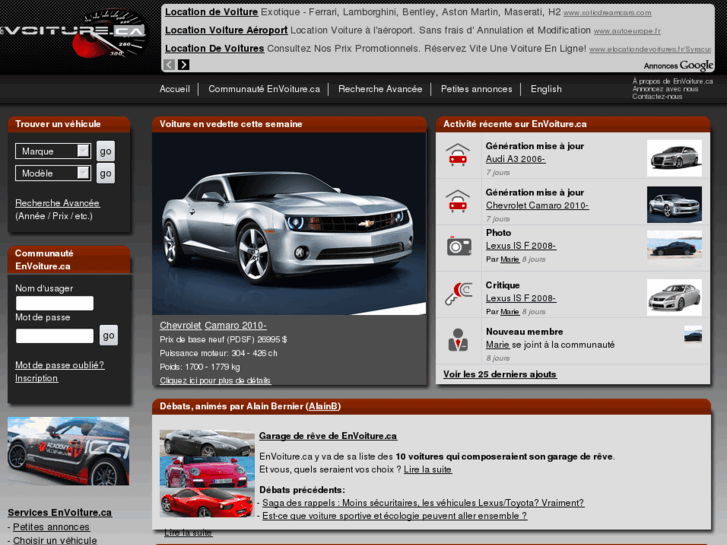Click the previous ad arrow button
The height and width of the screenshot is (545, 727).
pos(170,64)
